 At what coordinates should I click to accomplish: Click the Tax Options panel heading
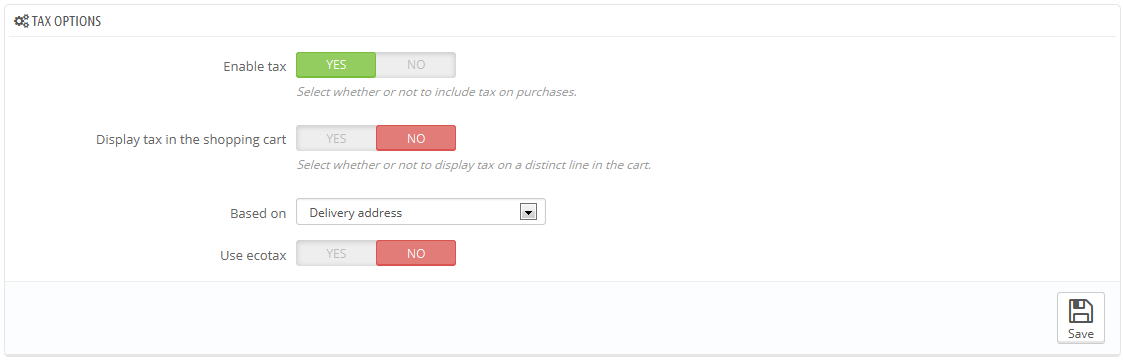point(66,21)
